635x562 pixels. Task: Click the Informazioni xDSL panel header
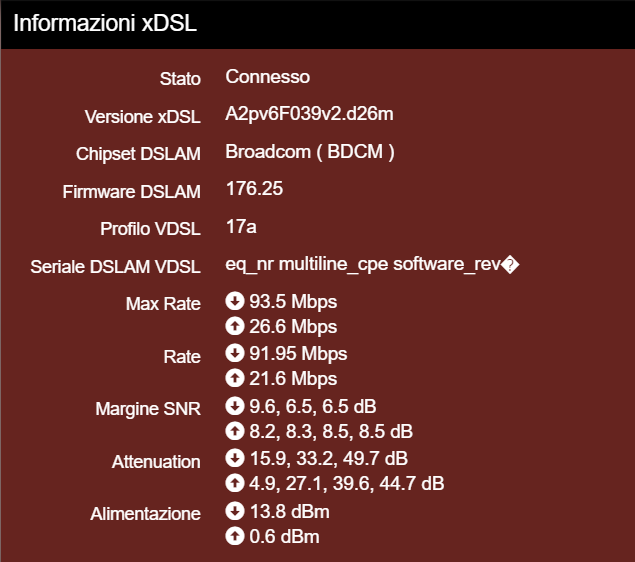pyautogui.click(x=105, y=24)
